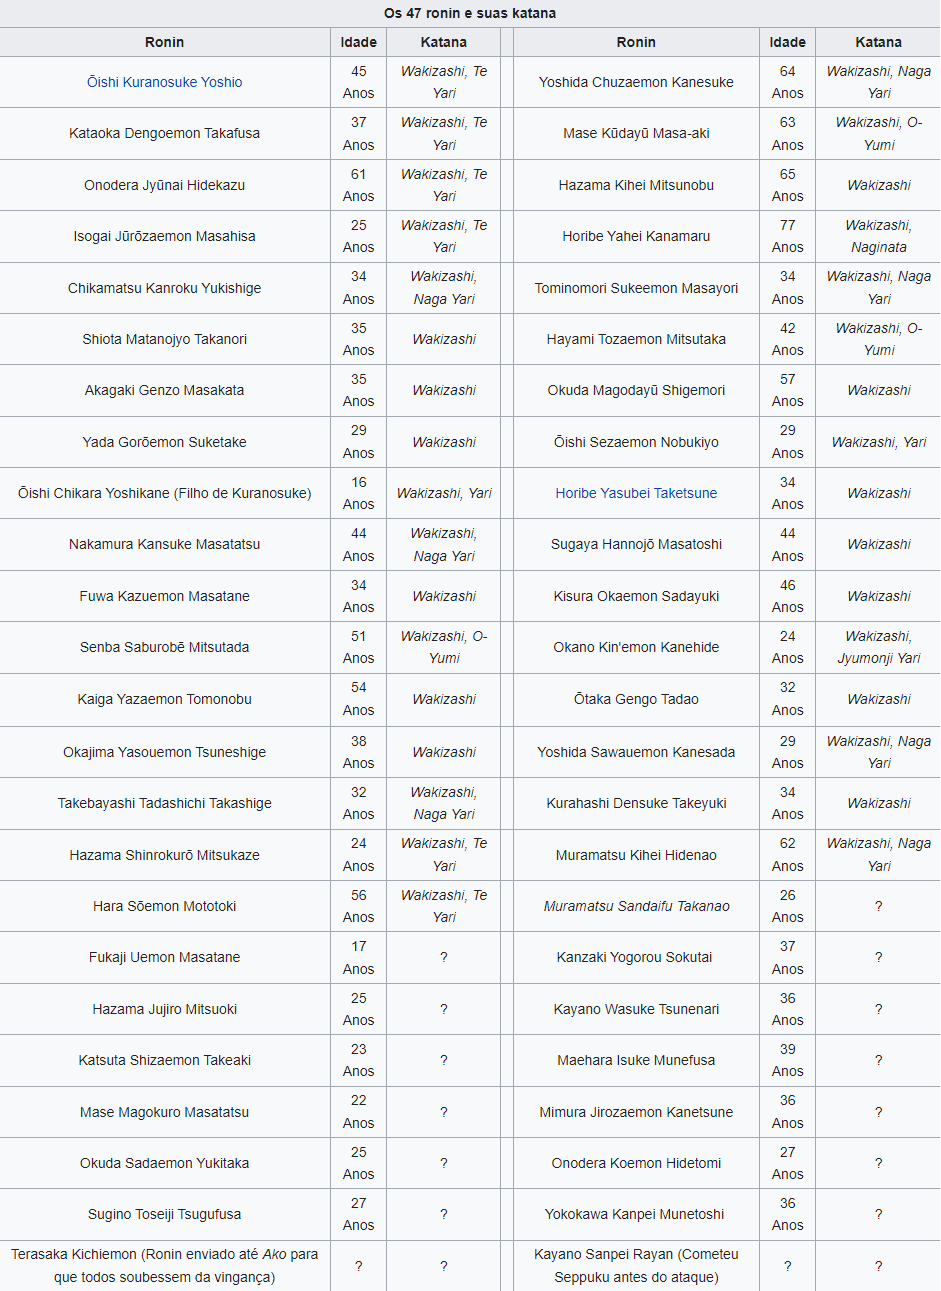The image size is (941, 1291).
Task: Click the italic name Muramatsu Sandaifu Takanao
Action: [x=636, y=906]
